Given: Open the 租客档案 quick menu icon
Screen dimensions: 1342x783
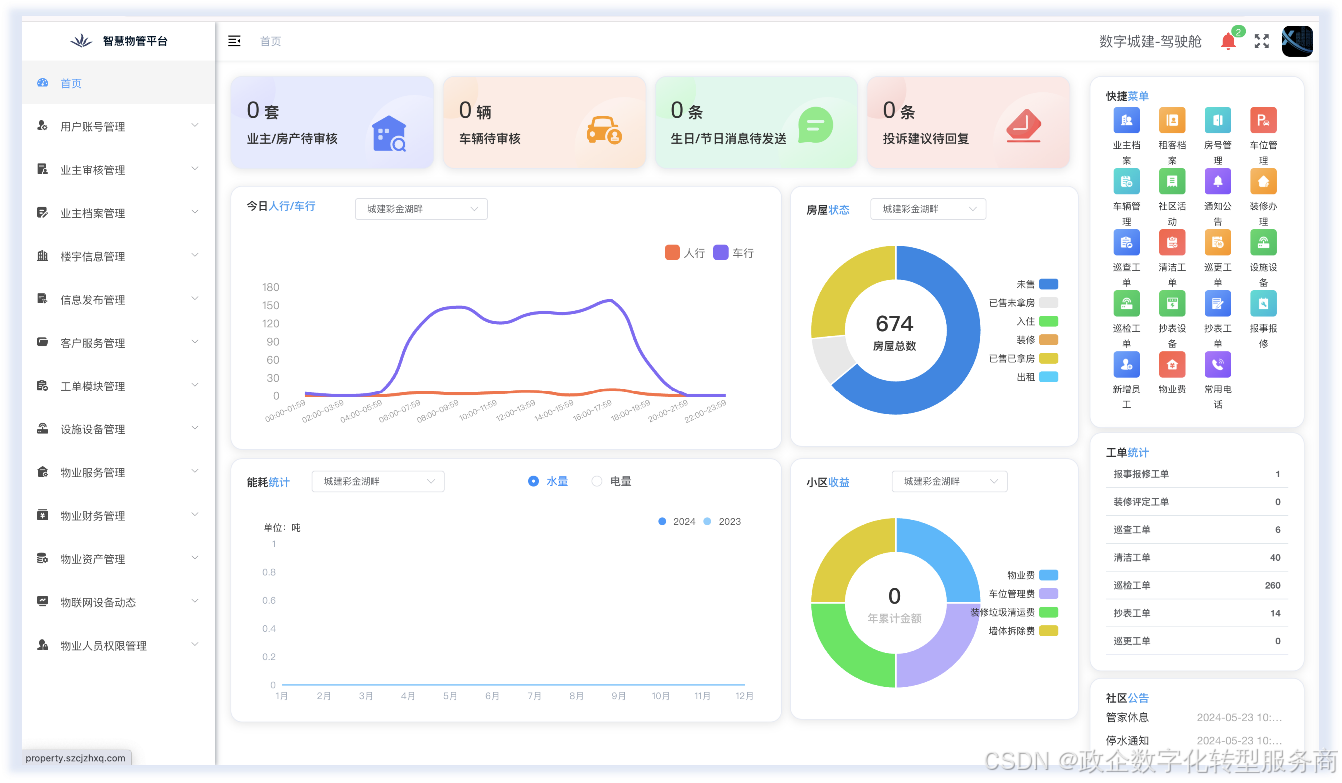Looking at the screenshot, I should [1172, 120].
